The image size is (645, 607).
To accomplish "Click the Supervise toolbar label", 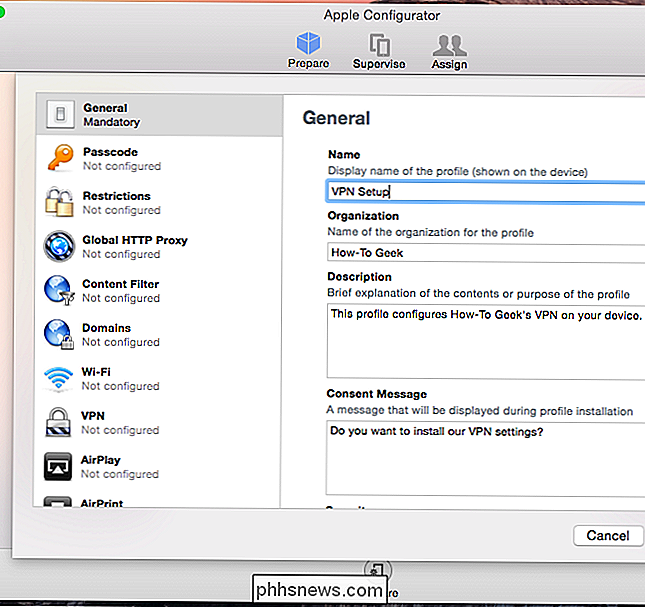I will pos(379,64).
